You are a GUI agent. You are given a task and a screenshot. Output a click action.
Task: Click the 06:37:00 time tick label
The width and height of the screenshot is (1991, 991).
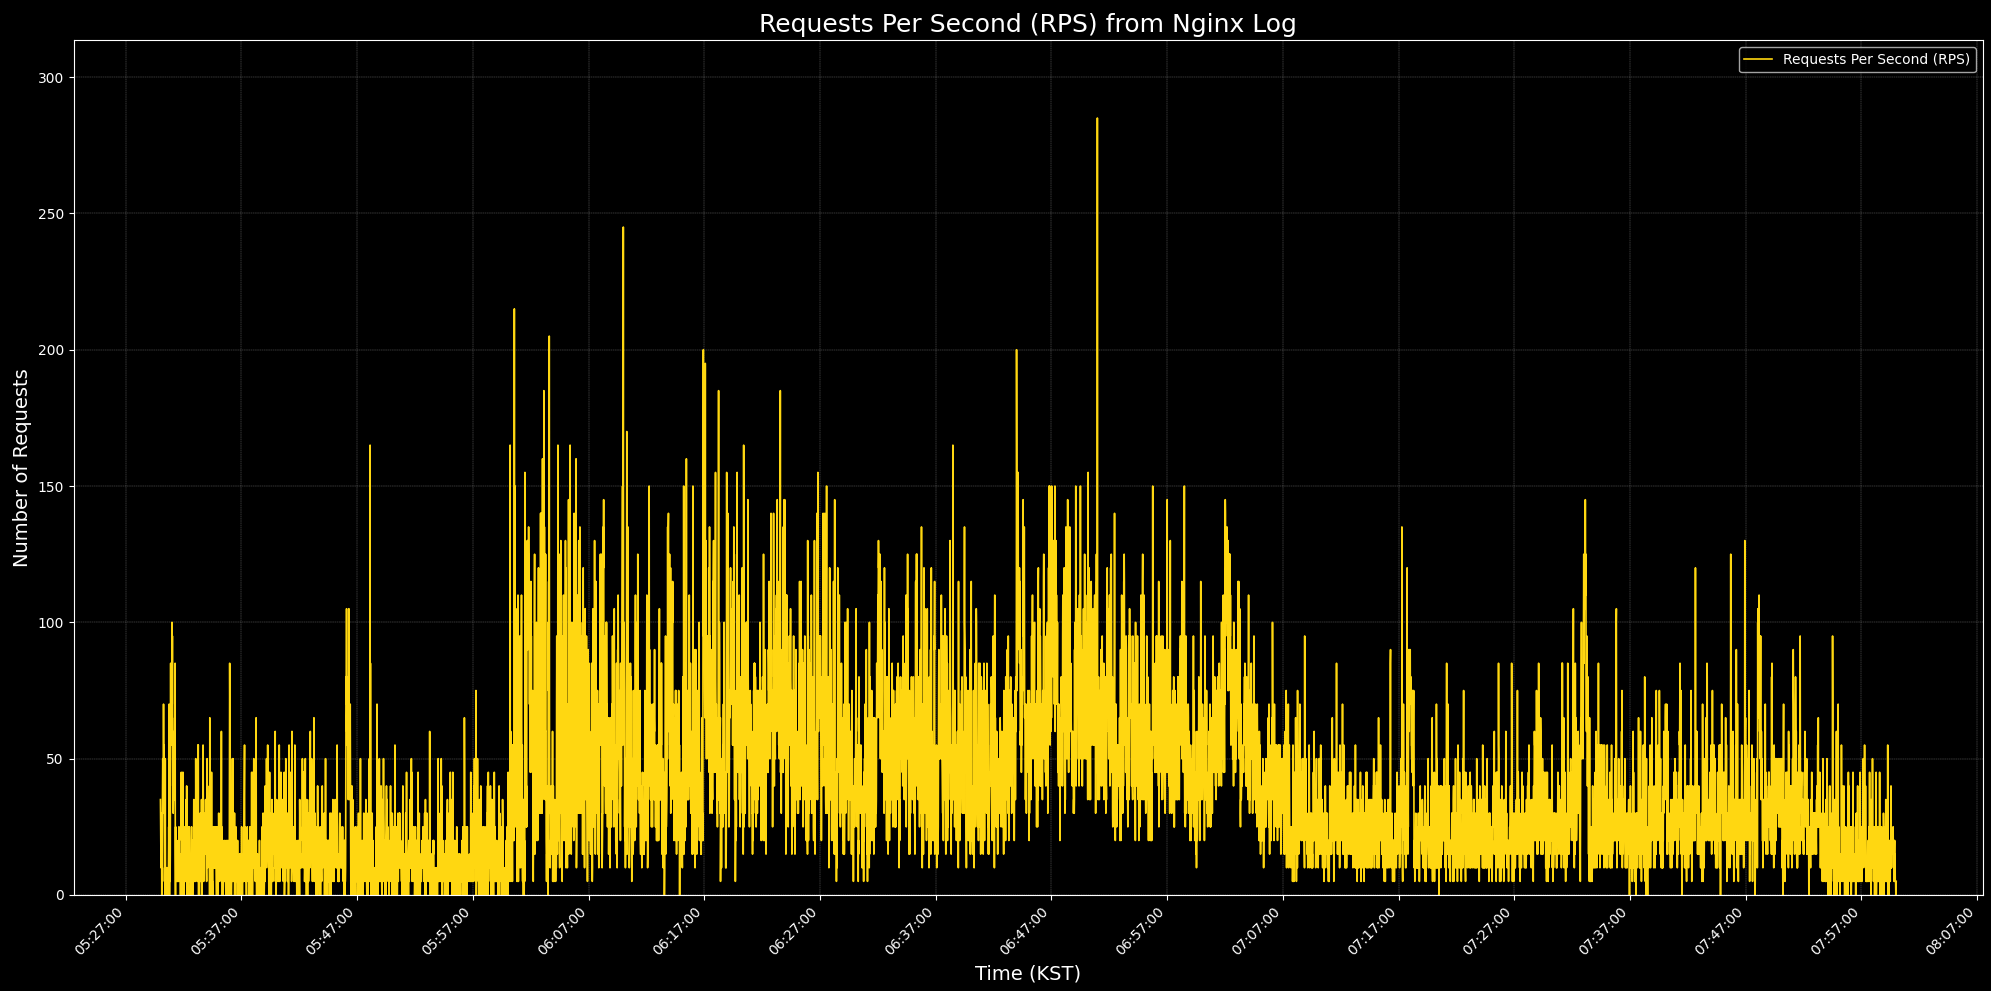coord(912,931)
